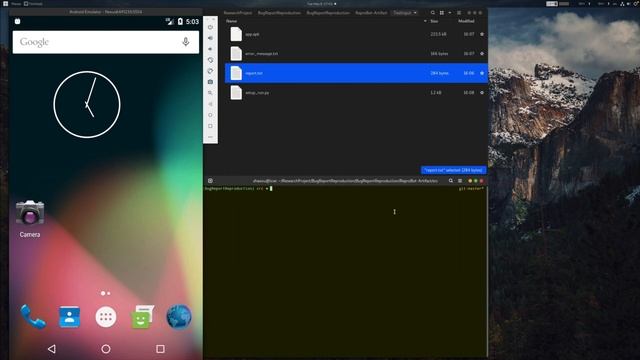Toggle star on report.txt row
Image resolution: width=640 pixels, height=360 pixels.
482,73
